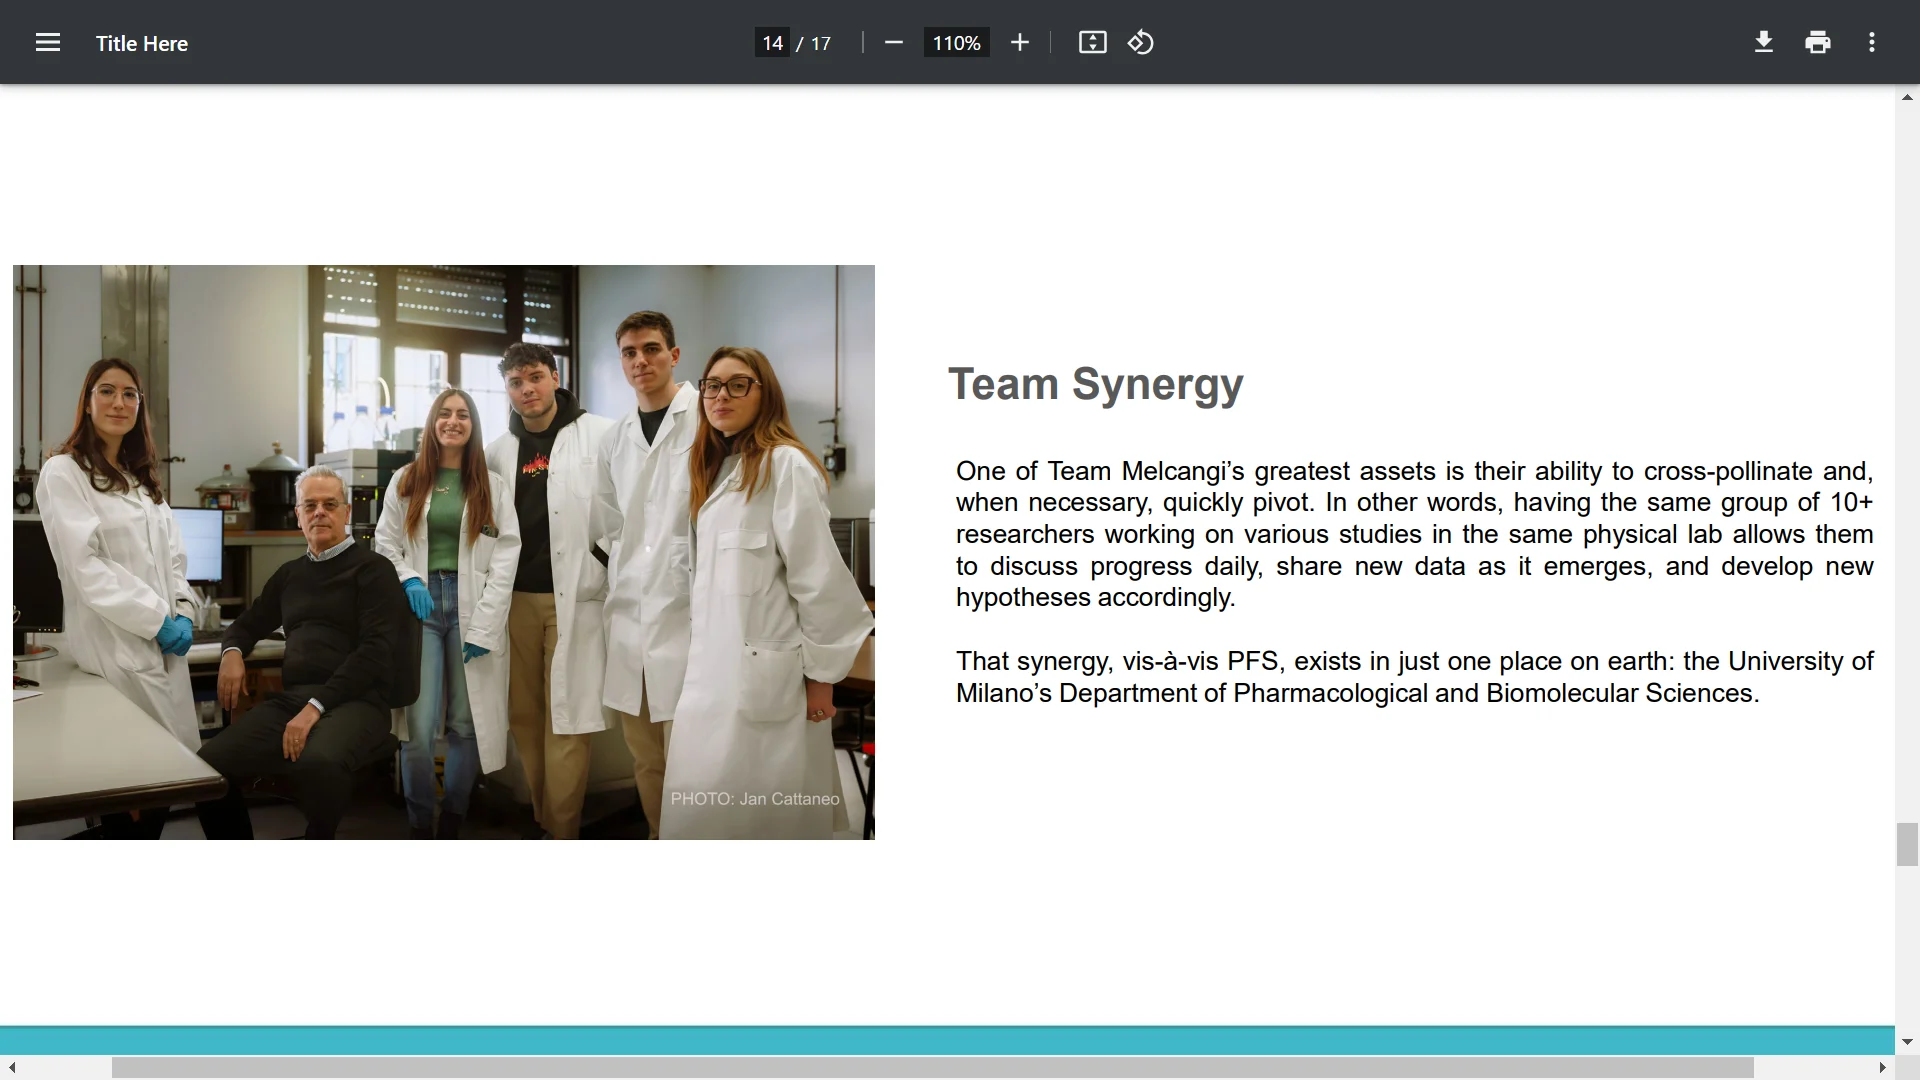Viewport: 1920px width, 1080px height.
Task: Click the fit to page icon
Action: point(1092,43)
